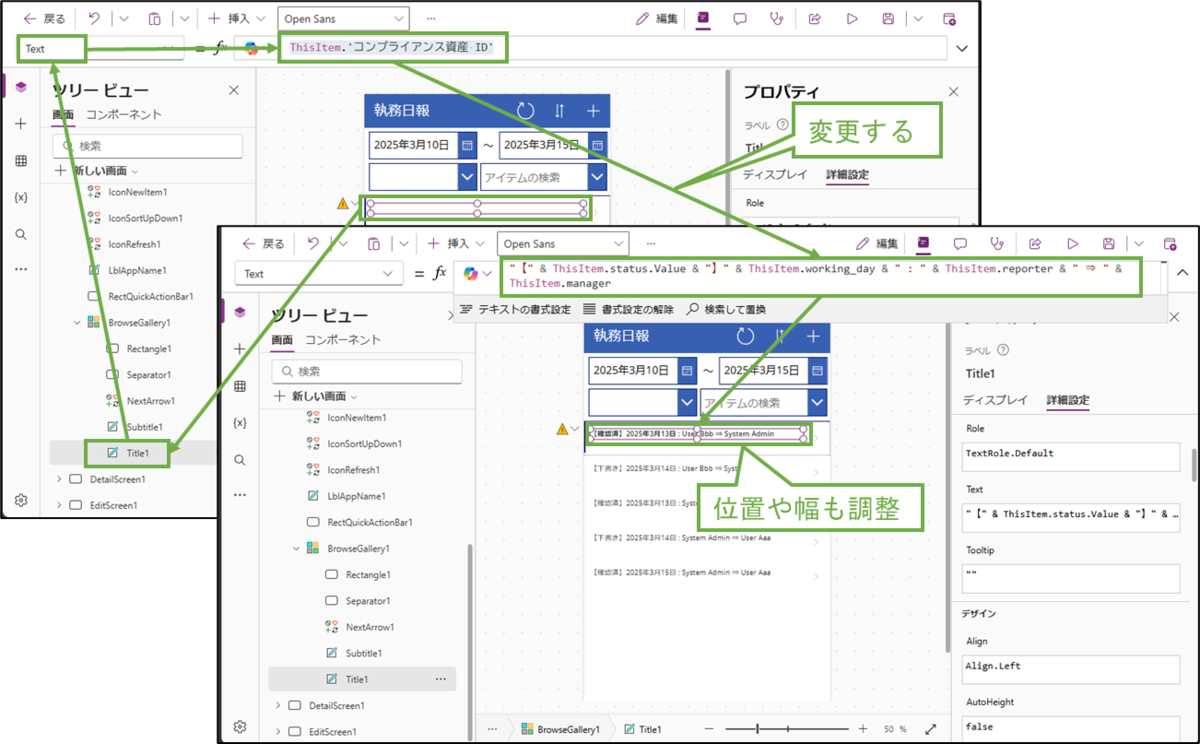Click the Tooltip property field in front window
The width and height of the screenshot is (1200, 744).
pos(1072,579)
